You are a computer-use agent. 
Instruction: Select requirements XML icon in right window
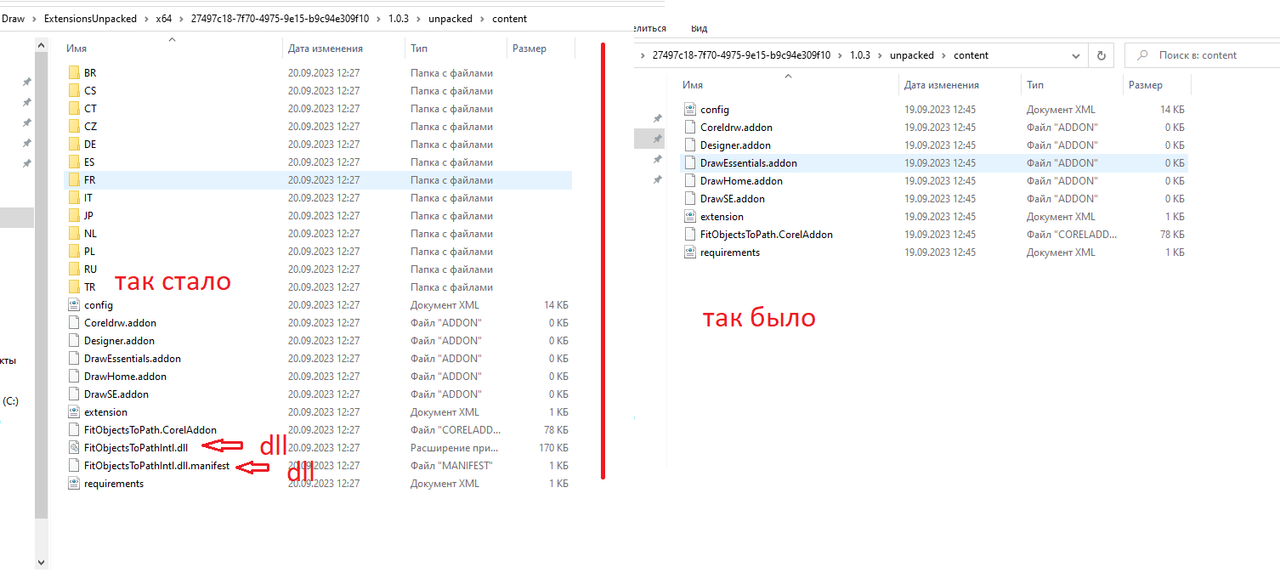(690, 253)
